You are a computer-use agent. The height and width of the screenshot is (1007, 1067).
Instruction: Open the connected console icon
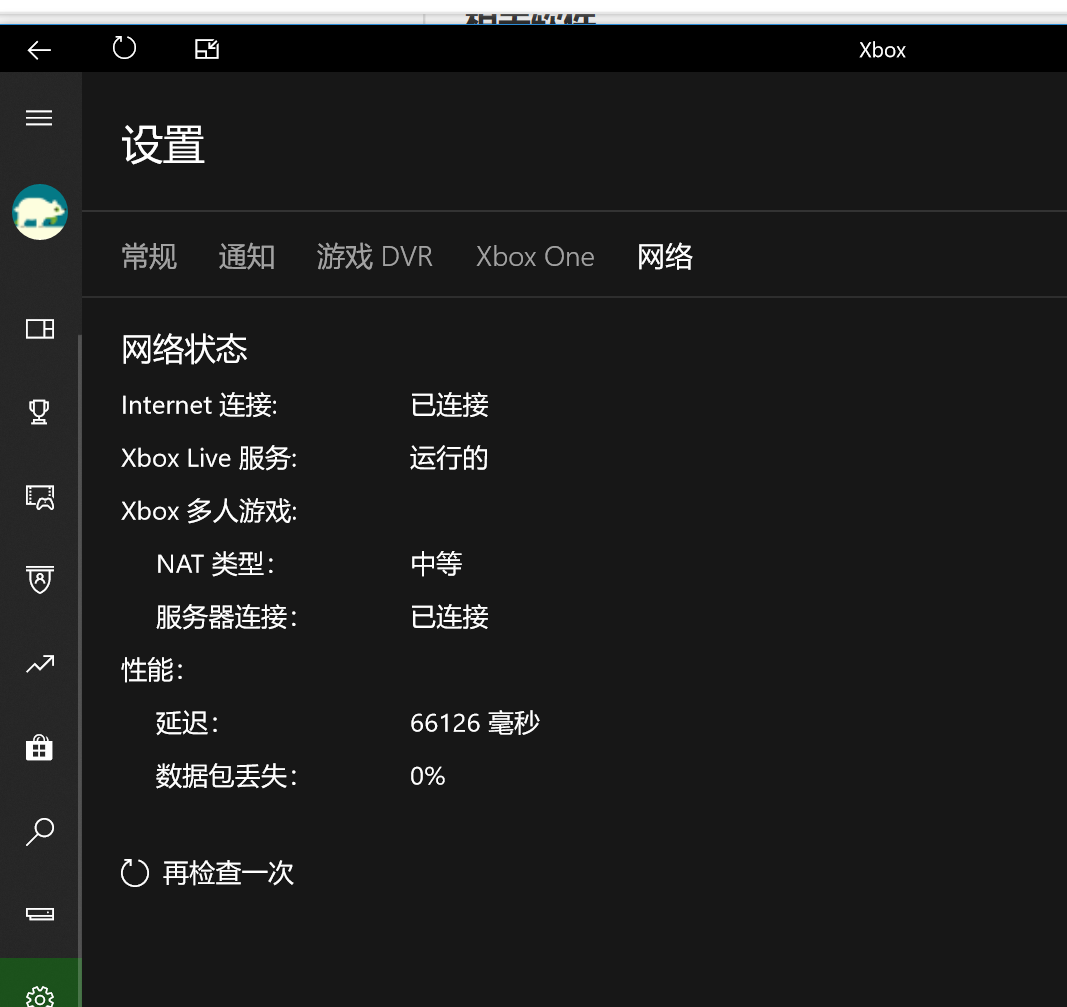coord(39,913)
